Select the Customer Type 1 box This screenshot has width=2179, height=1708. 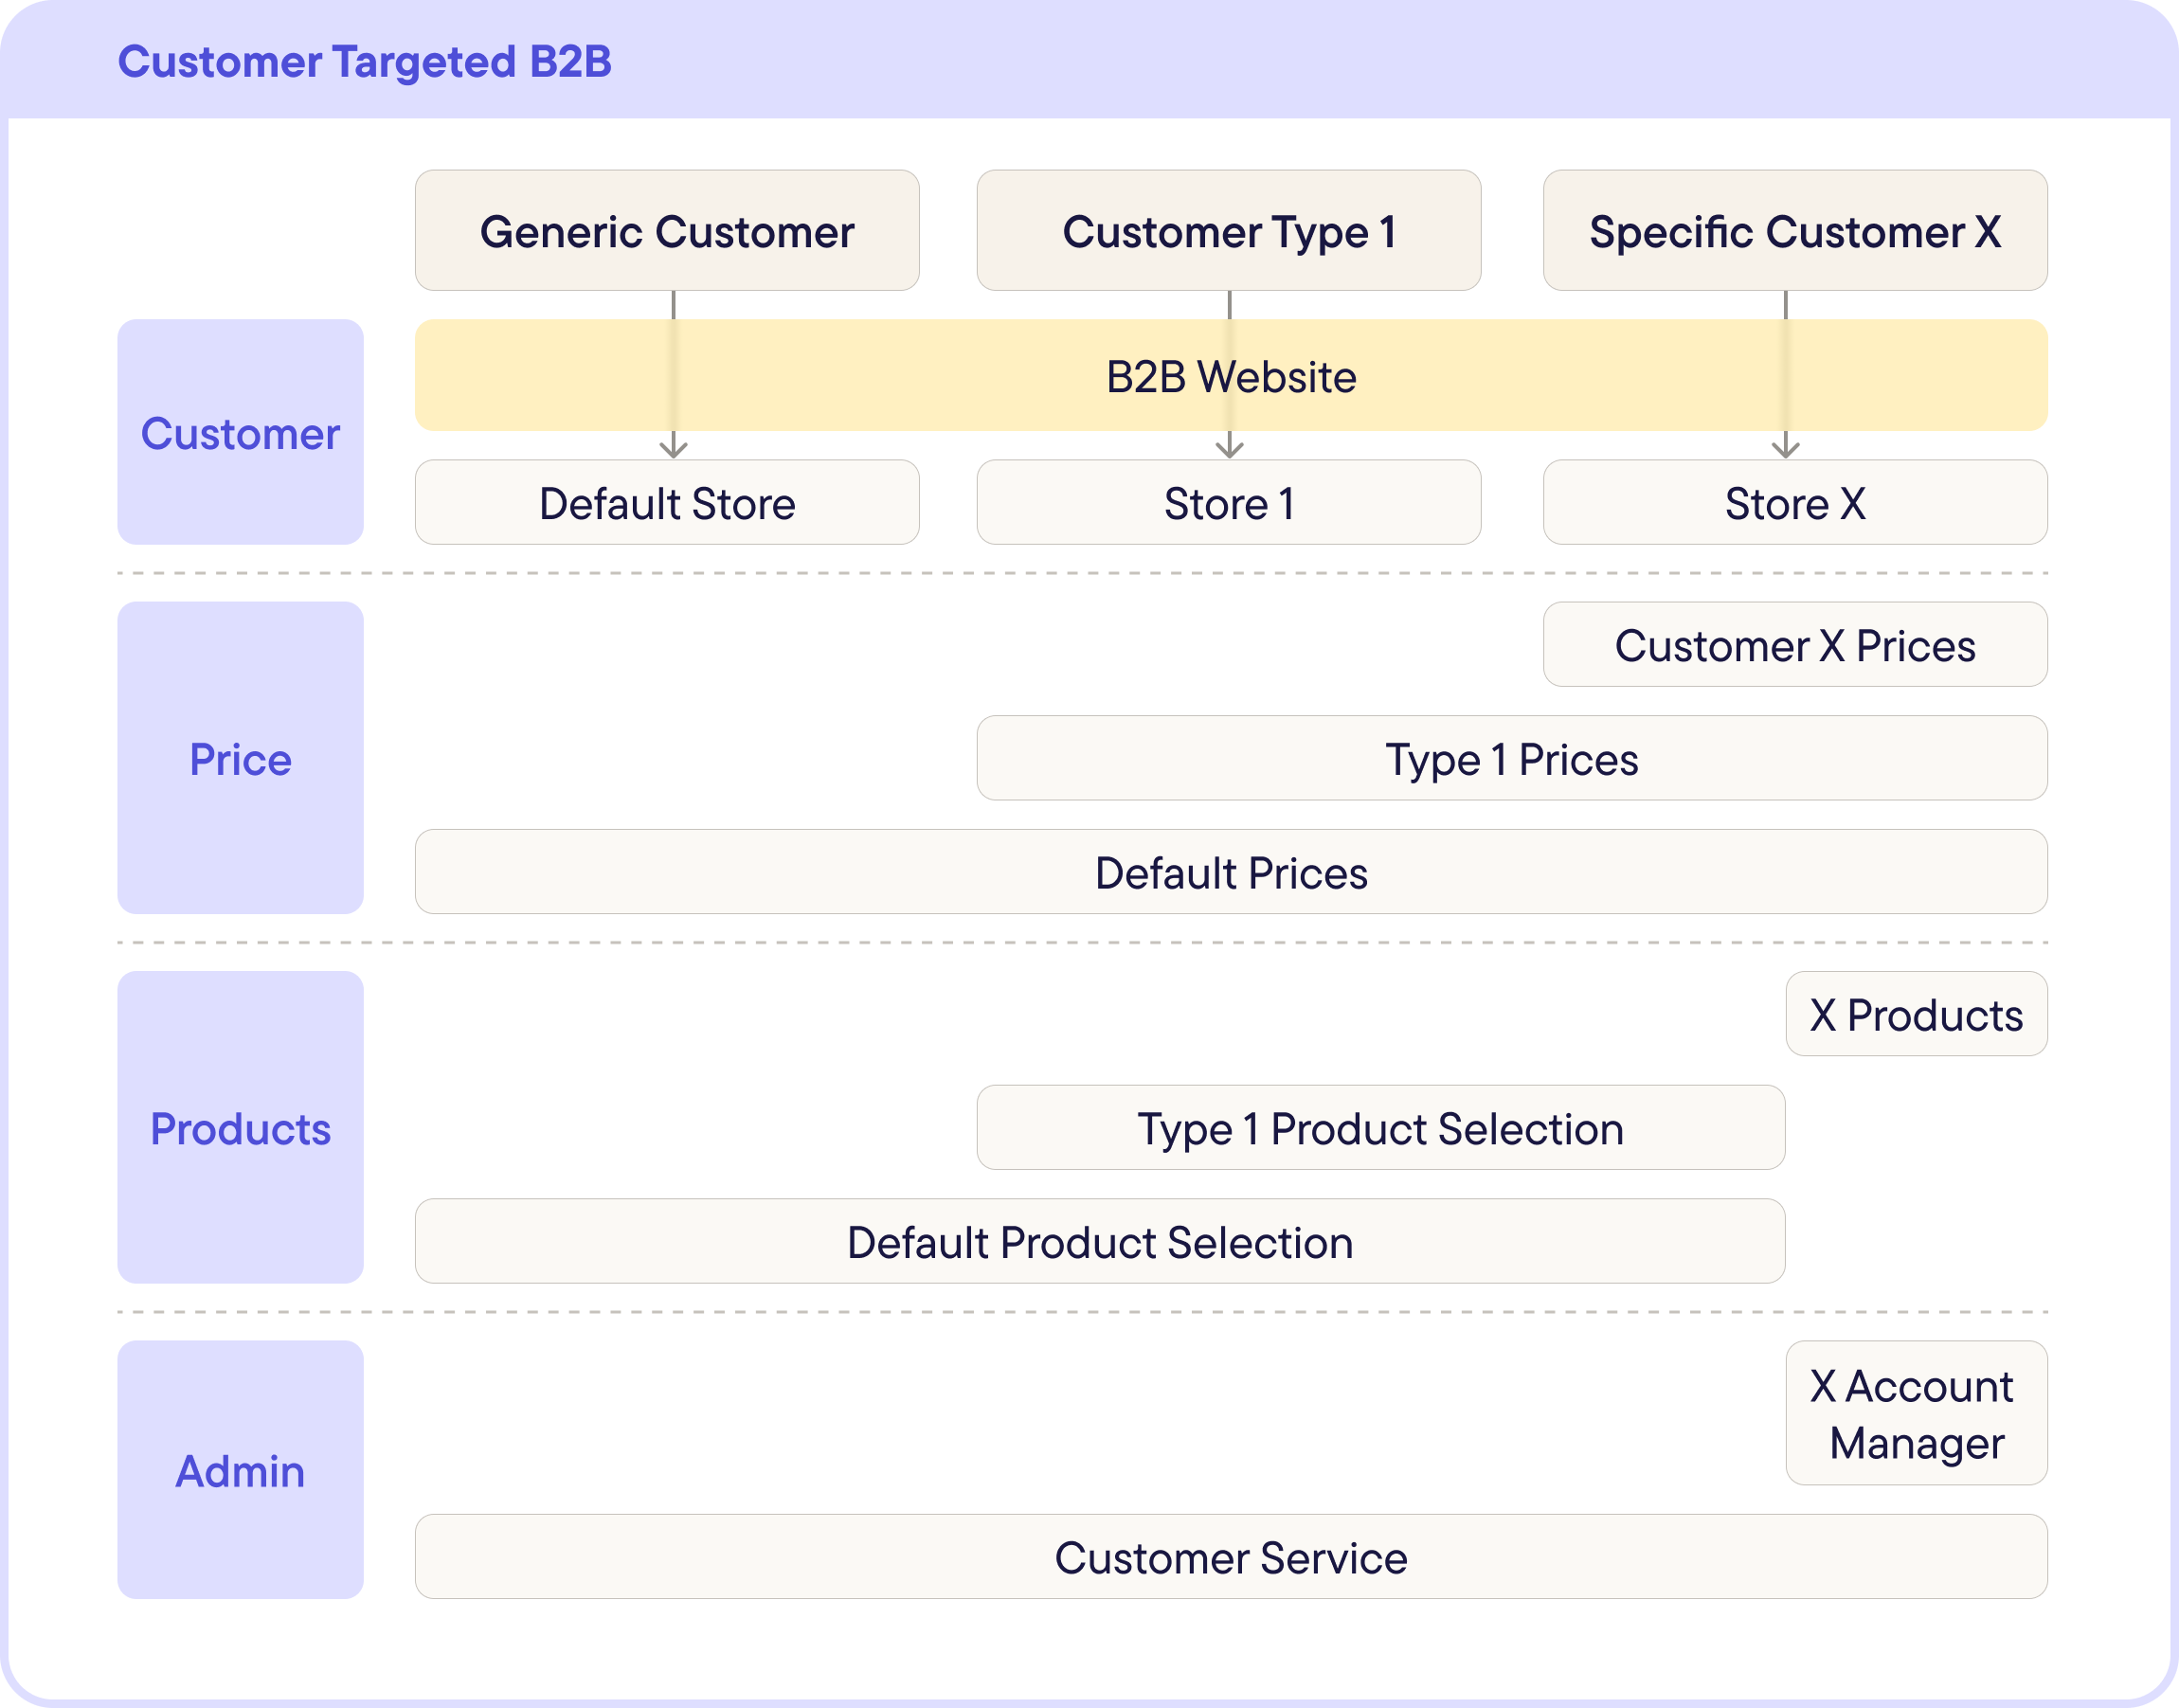pyautogui.click(x=1229, y=230)
